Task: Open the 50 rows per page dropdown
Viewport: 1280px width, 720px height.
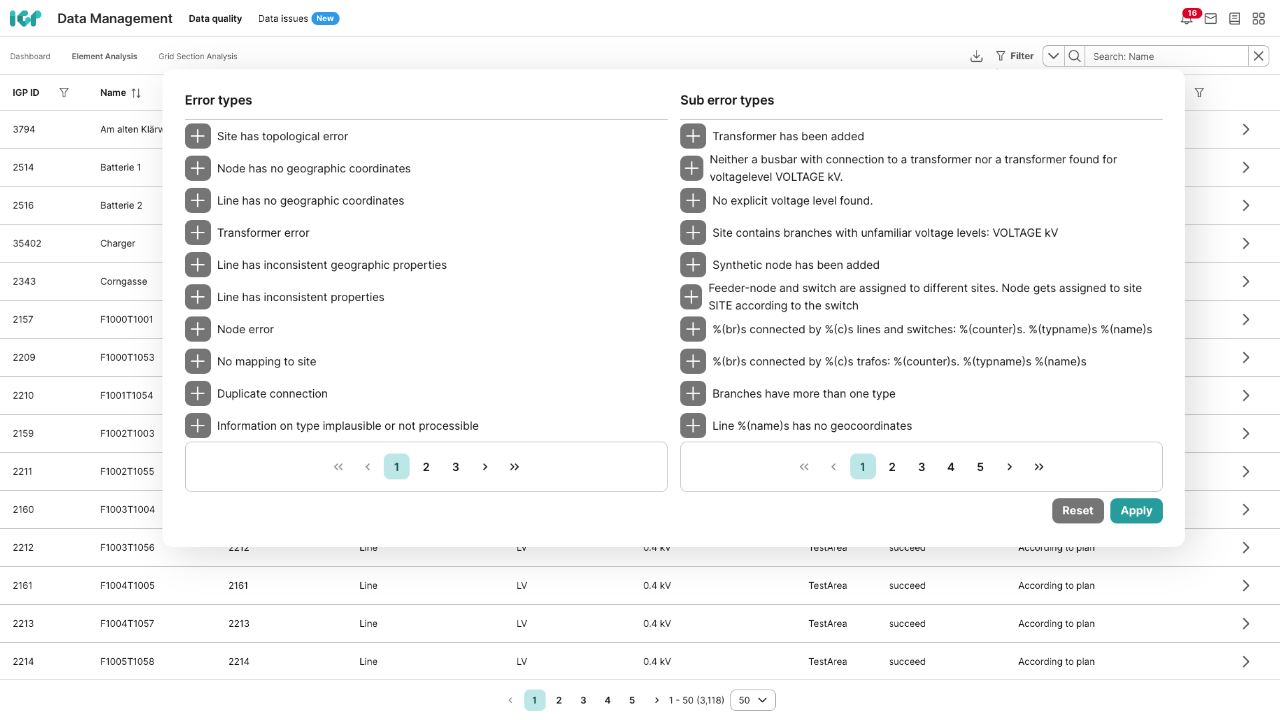Action: (x=752, y=701)
